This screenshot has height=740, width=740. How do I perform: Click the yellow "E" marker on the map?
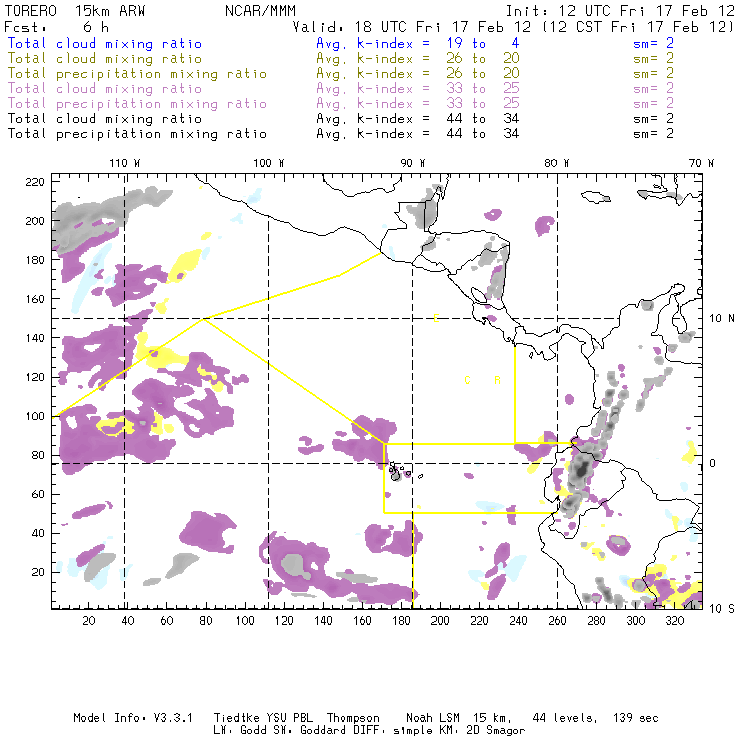(x=437, y=319)
